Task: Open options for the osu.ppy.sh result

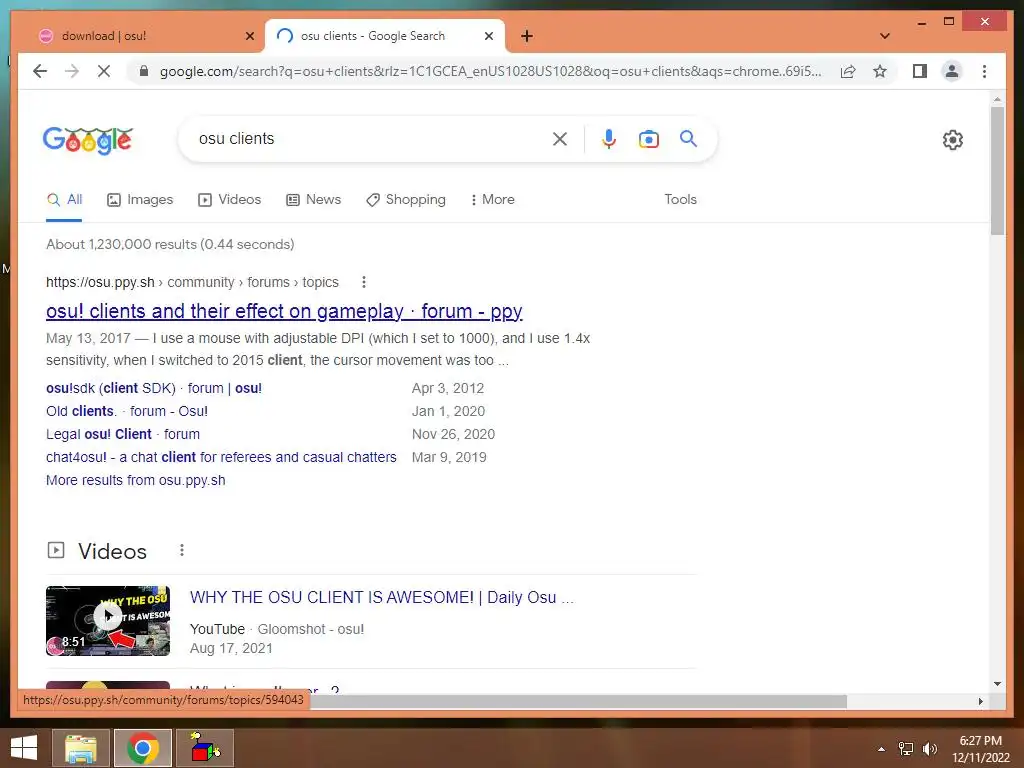Action: [x=364, y=282]
